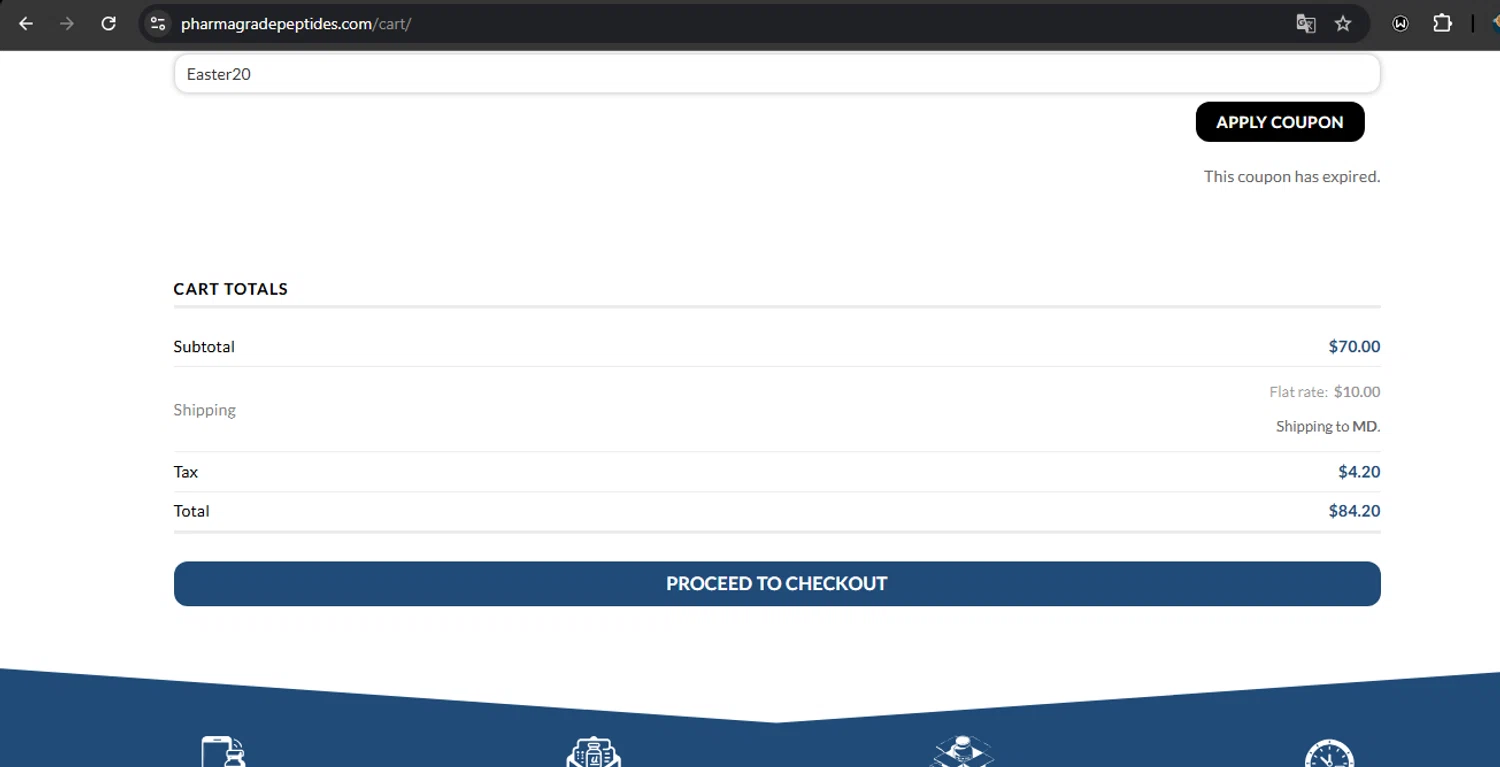Click the $70.00 subtotal amount
The width and height of the screenshot is (1500, 767).
[1354, 347]
